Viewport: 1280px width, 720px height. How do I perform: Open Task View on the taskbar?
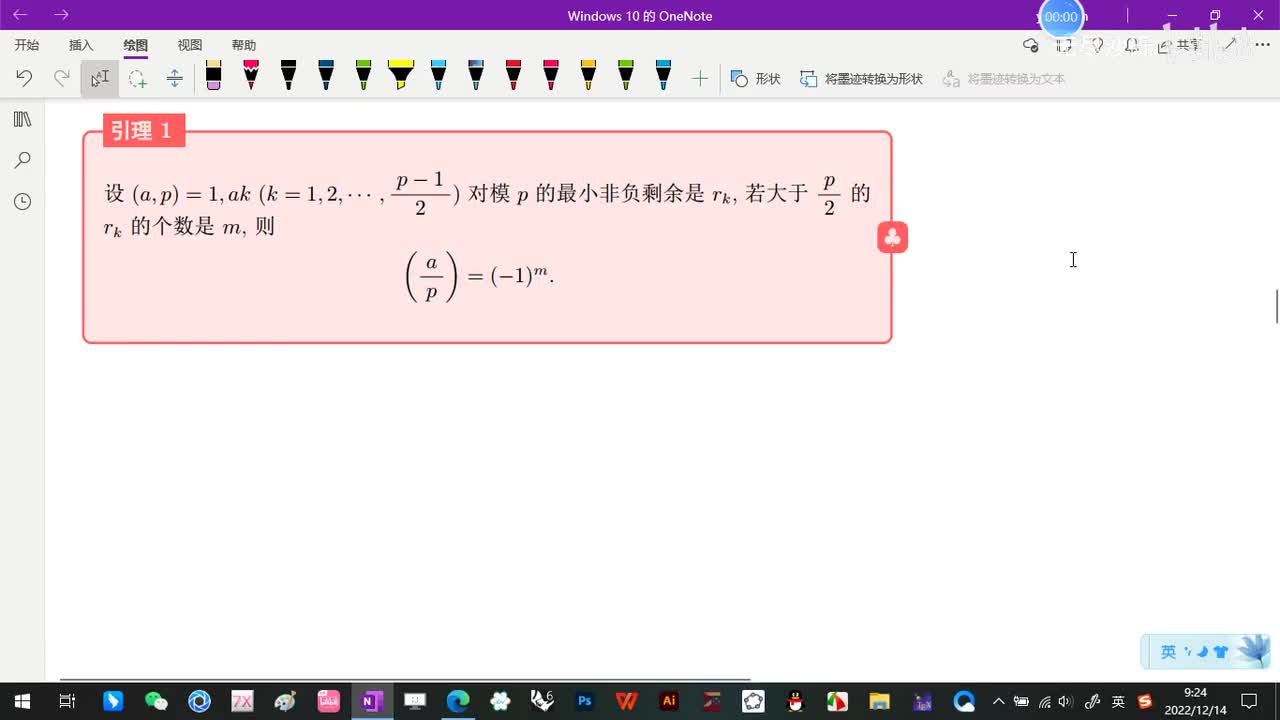67,701
